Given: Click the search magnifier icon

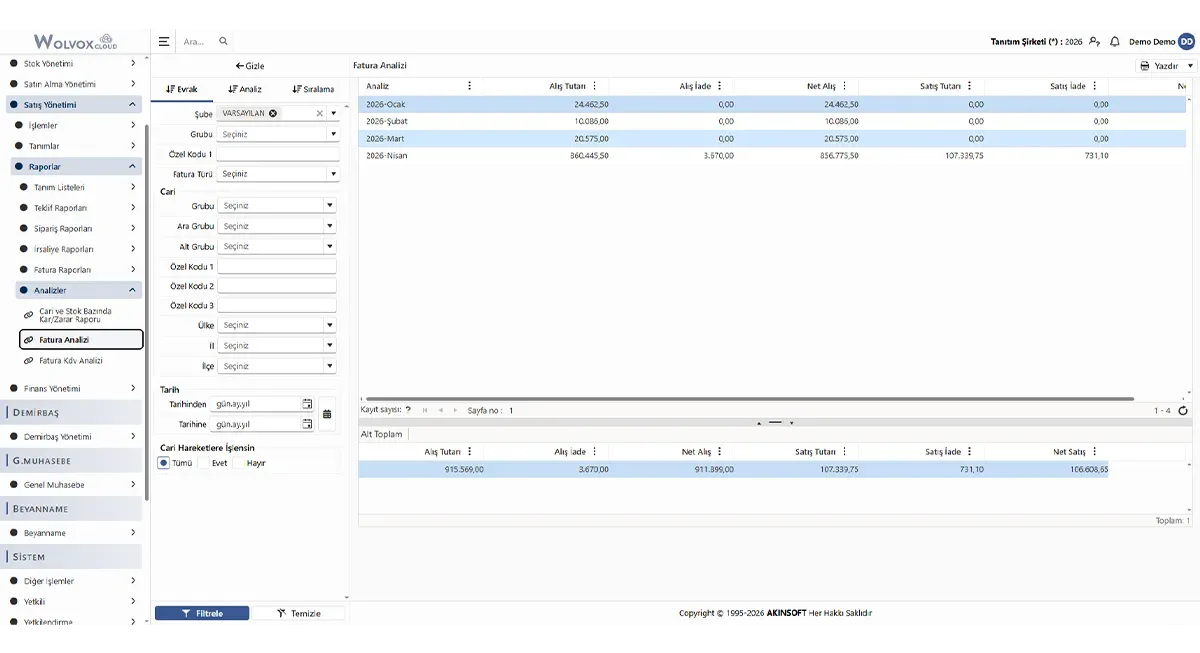Looking at the screenshot, I should point(223,41).
